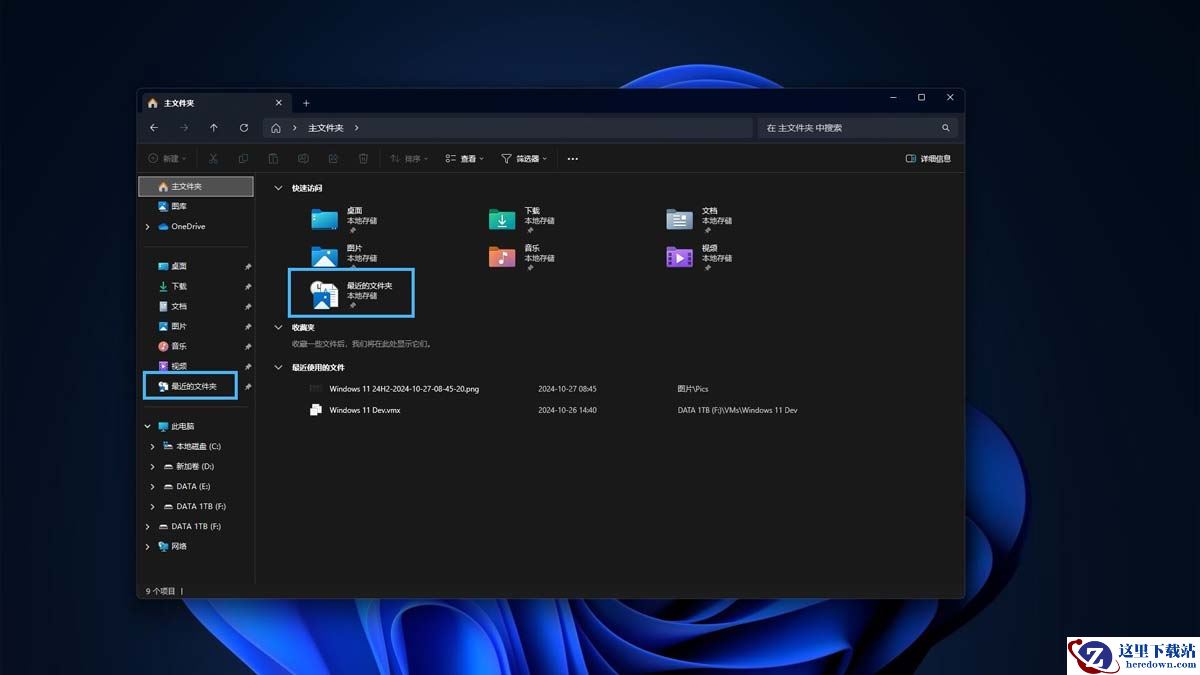The width and height of the screenshot is (1200, 675).
Task: Expand the 本地磁盘 (C:) chevron
Action: [153, 446]
